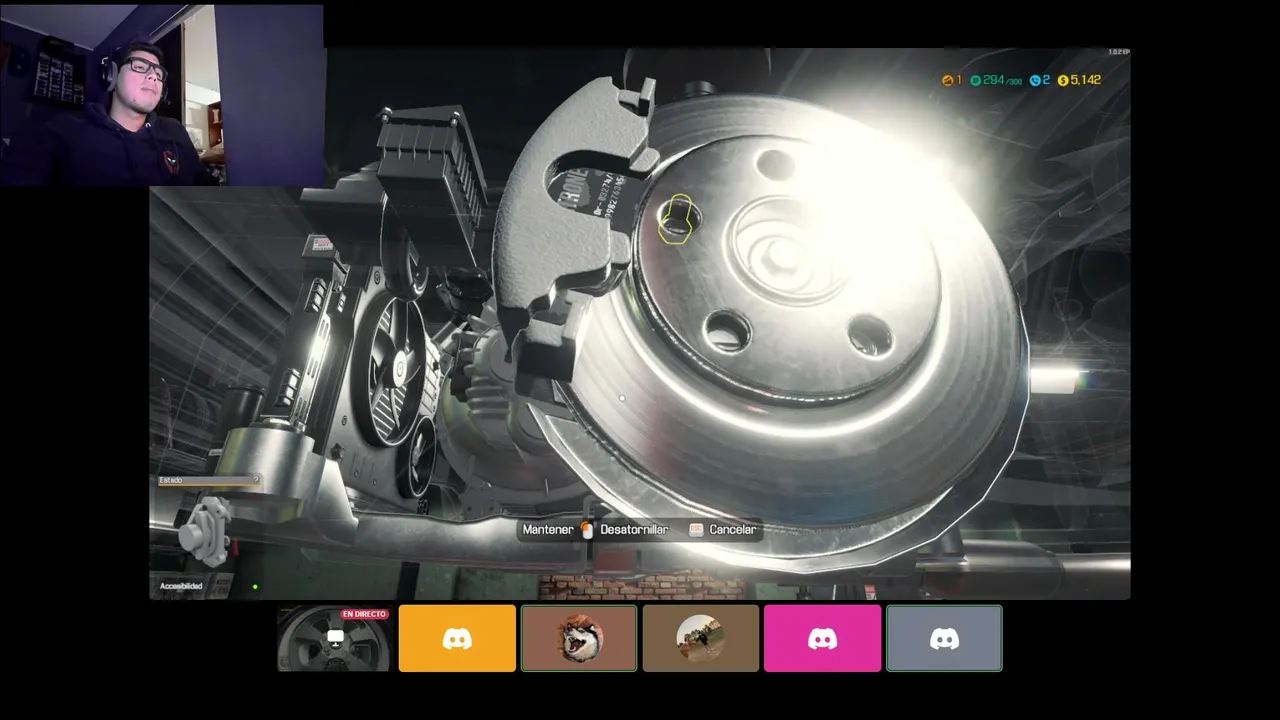The width and height of the screenshot is (1280, 720).
Task: Click the screen share icon on wheel thumbnail
Action: (x=335, y=637)
